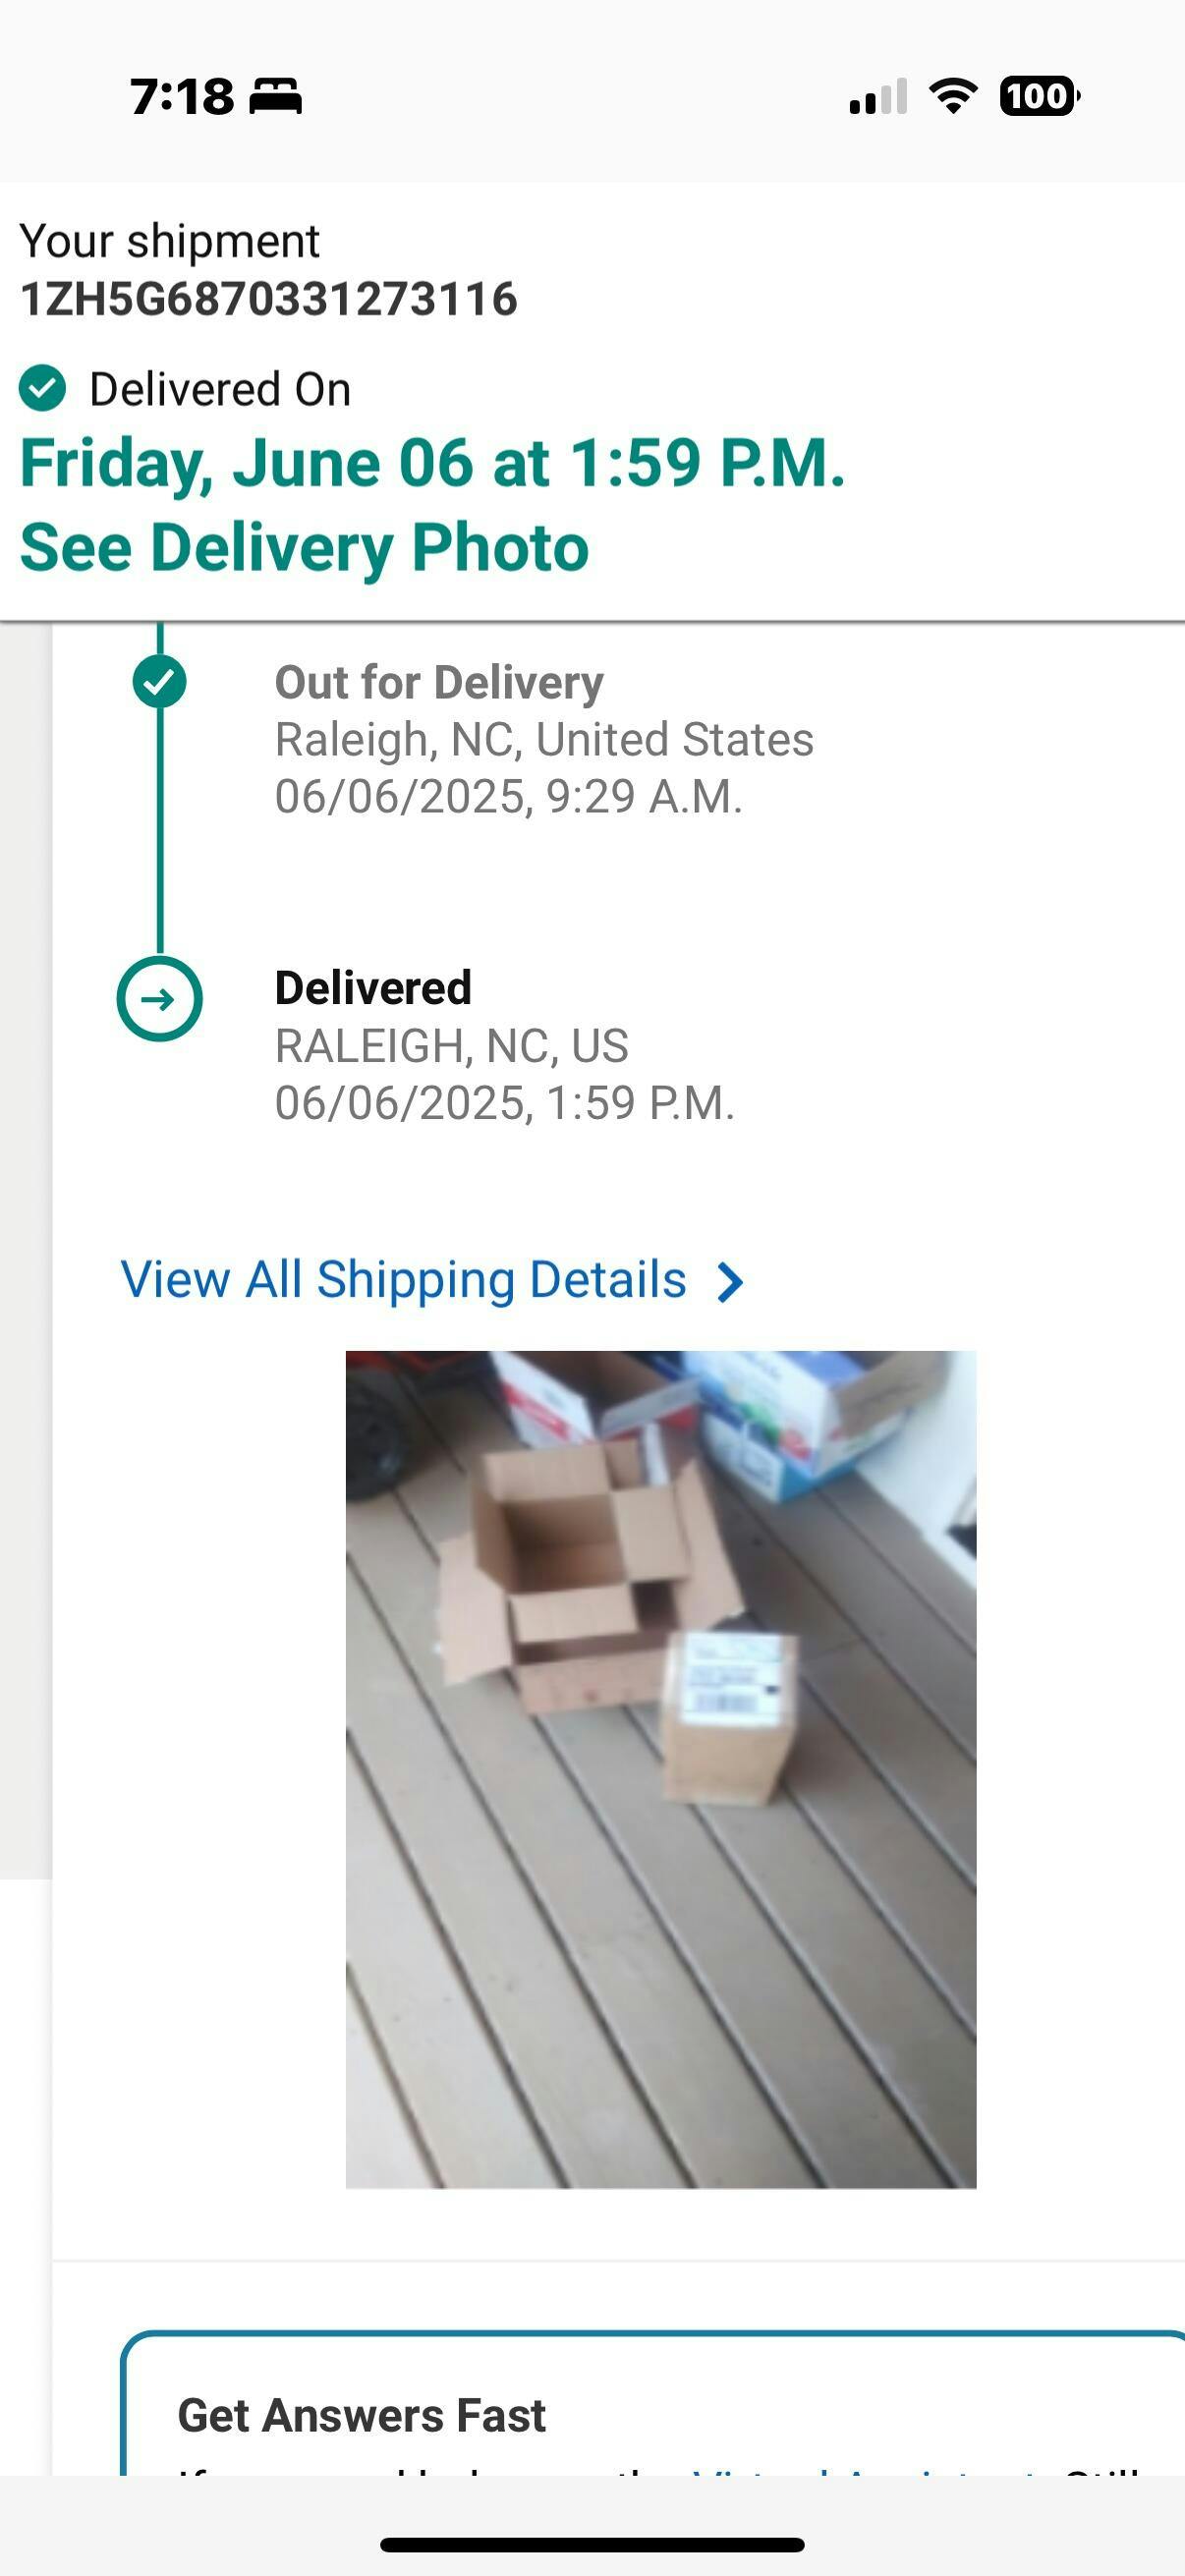Viewport: 1185px width, 2576px height.
Task: Tap the Delivered On green checkmark icon
Action: [43, 388]
